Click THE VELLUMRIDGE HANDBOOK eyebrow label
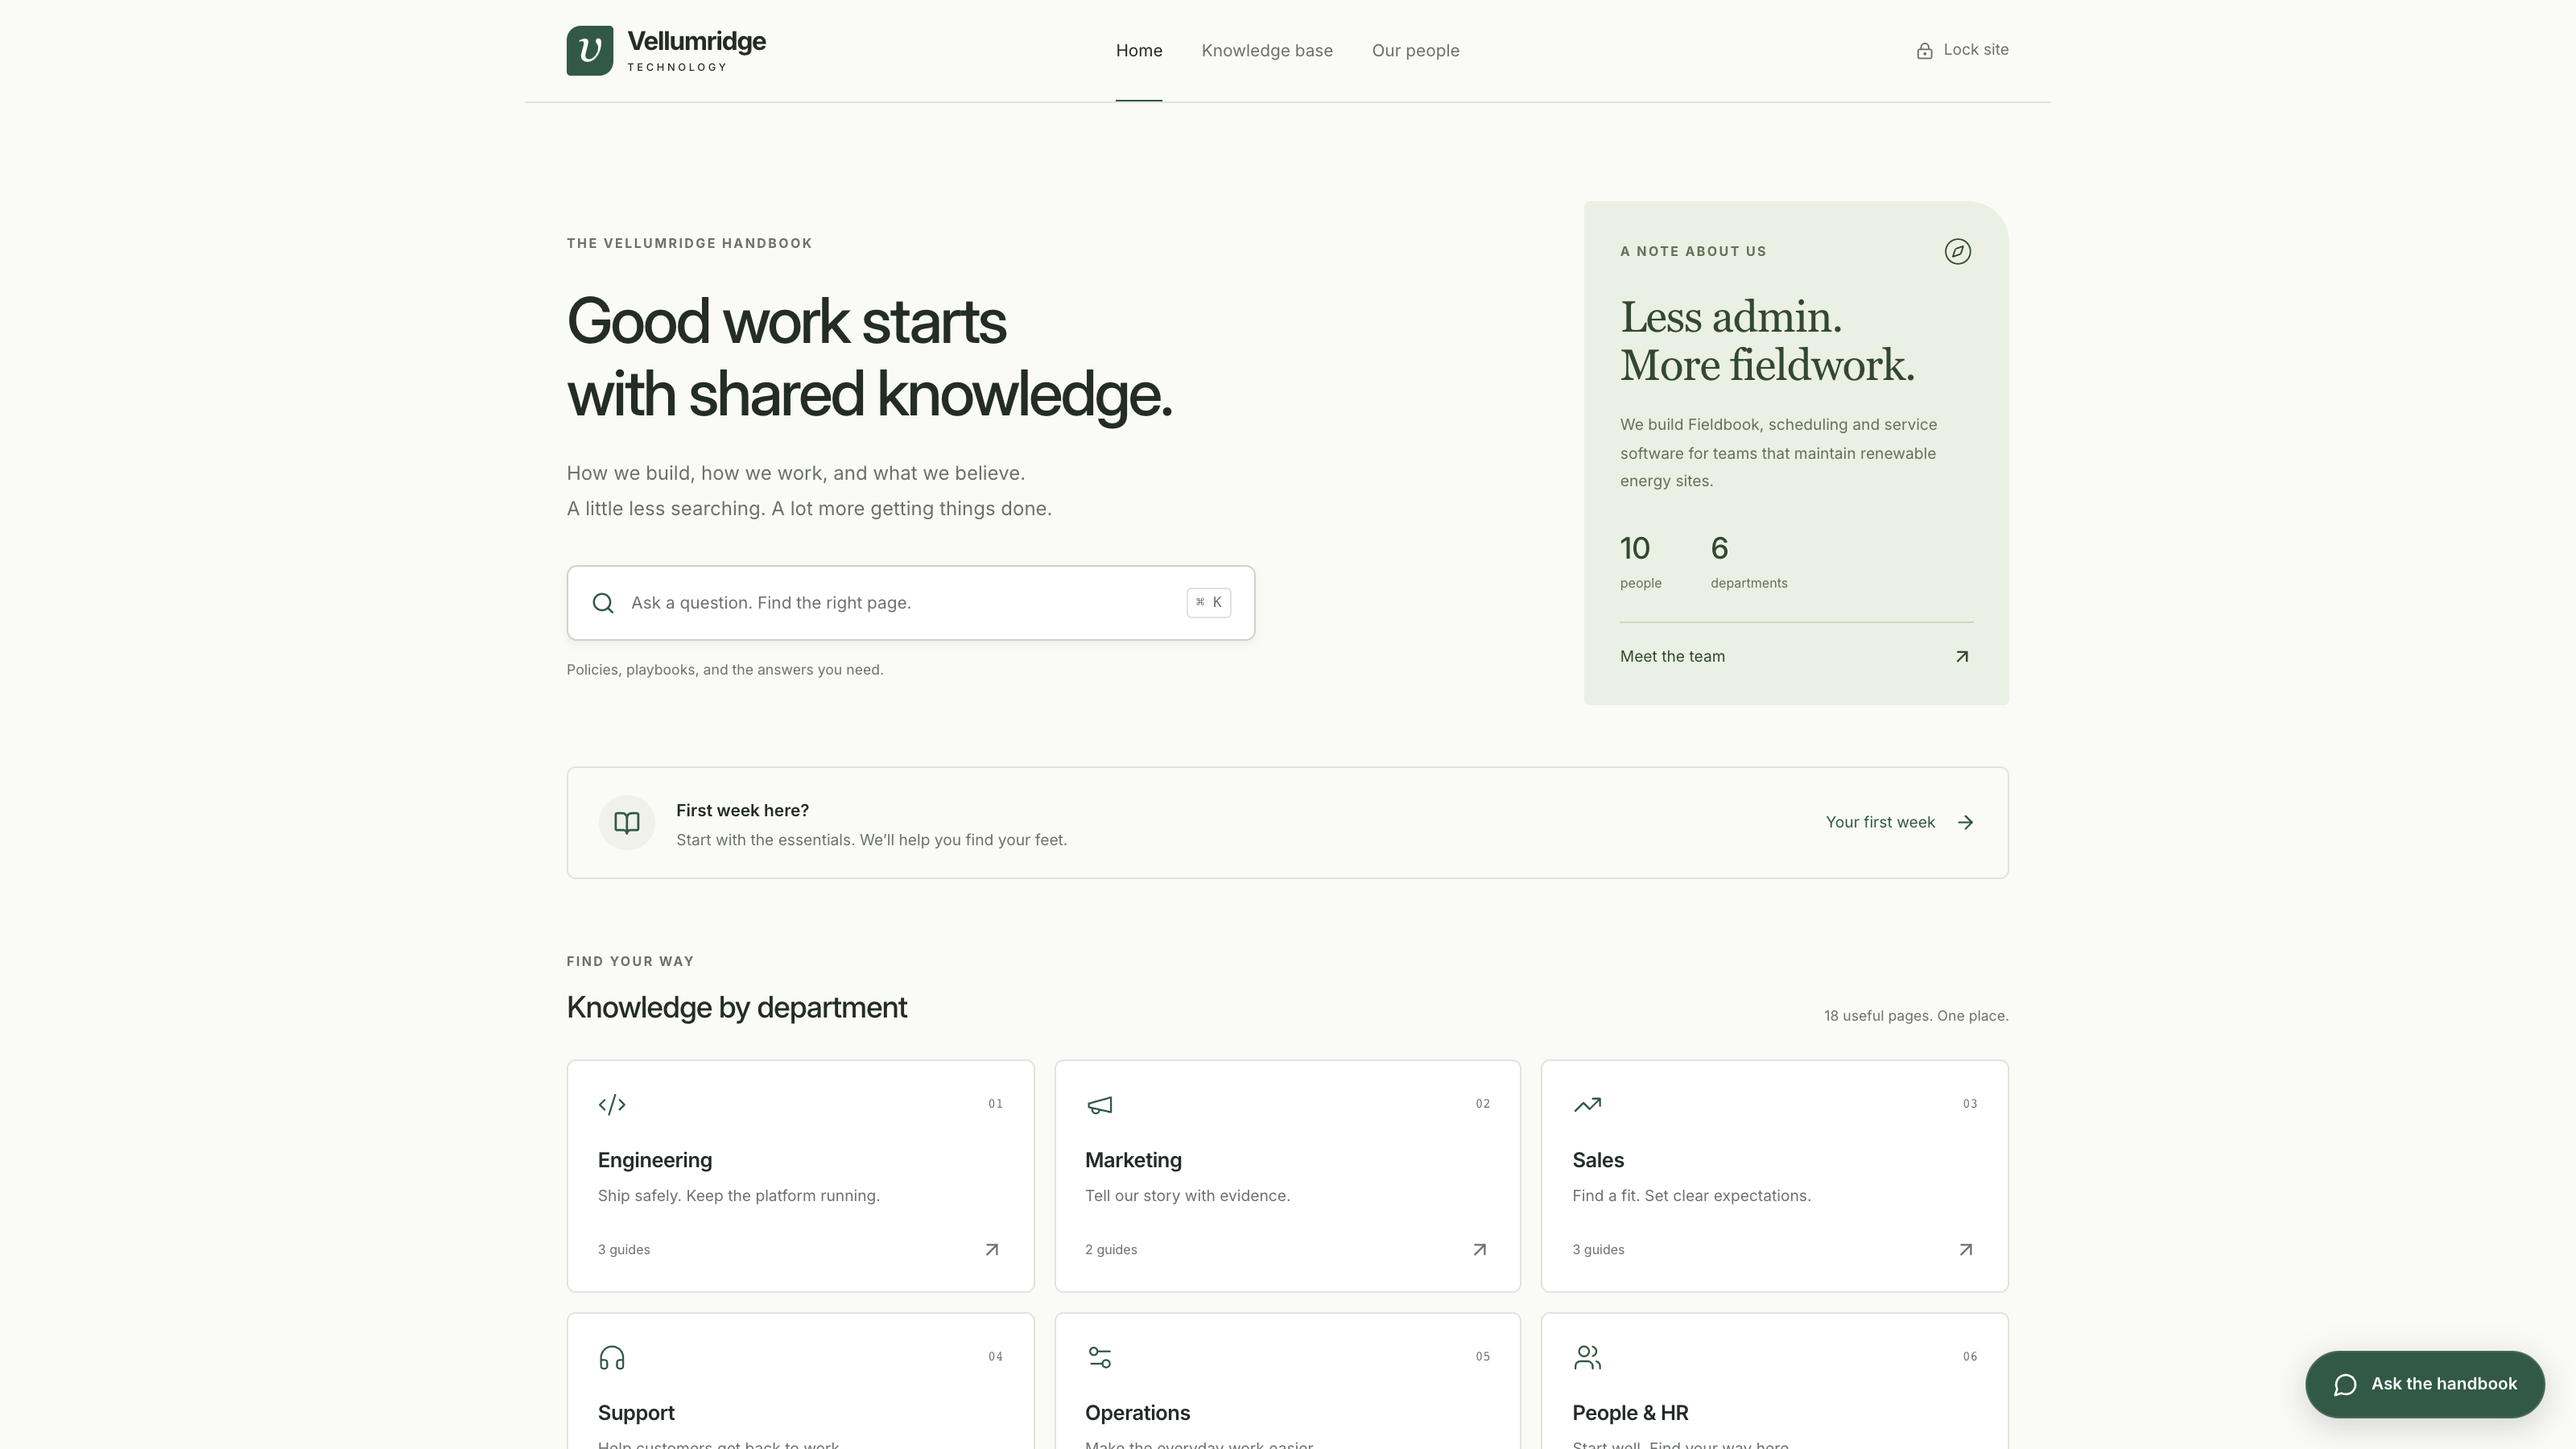2576x1449 pixels. click(689, 243)
